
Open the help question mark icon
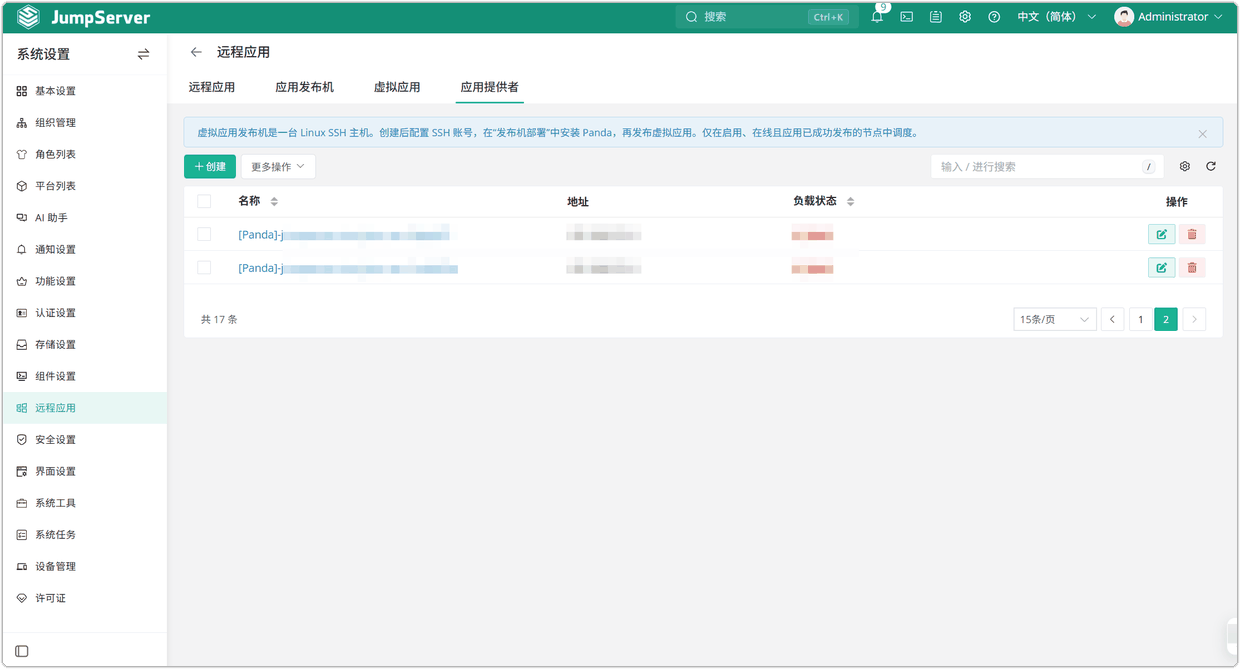(x=994, y=17)
